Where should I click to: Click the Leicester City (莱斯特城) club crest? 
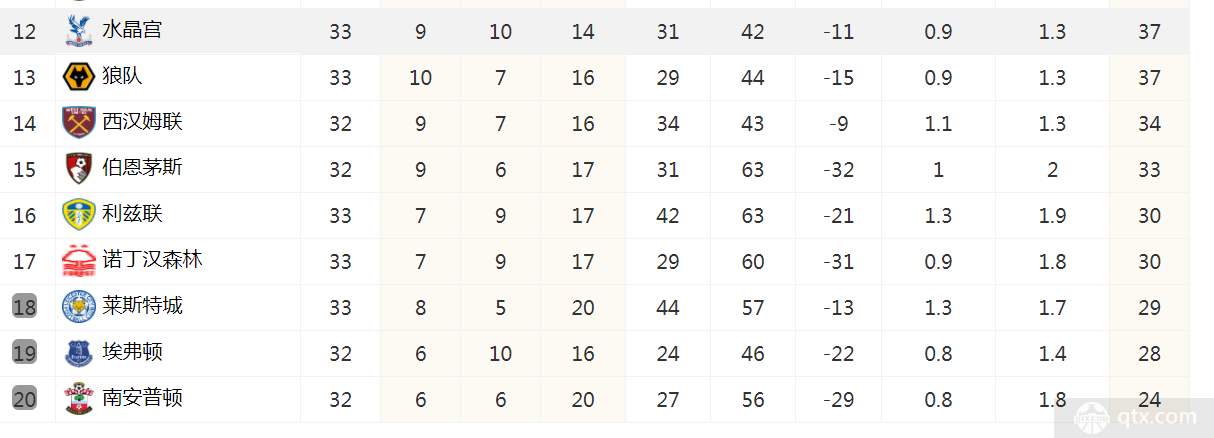tap(78, 307)
